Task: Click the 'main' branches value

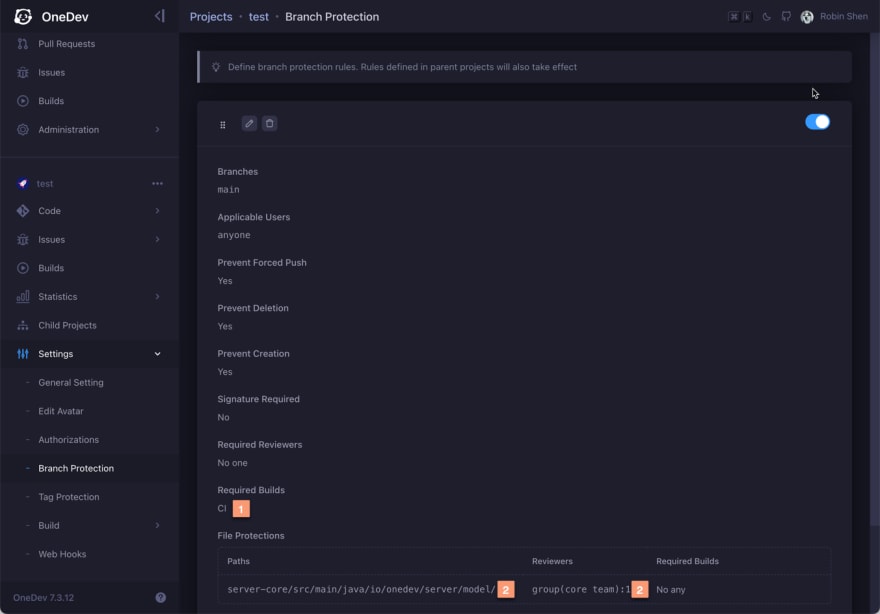Action: tap(228, 190)
